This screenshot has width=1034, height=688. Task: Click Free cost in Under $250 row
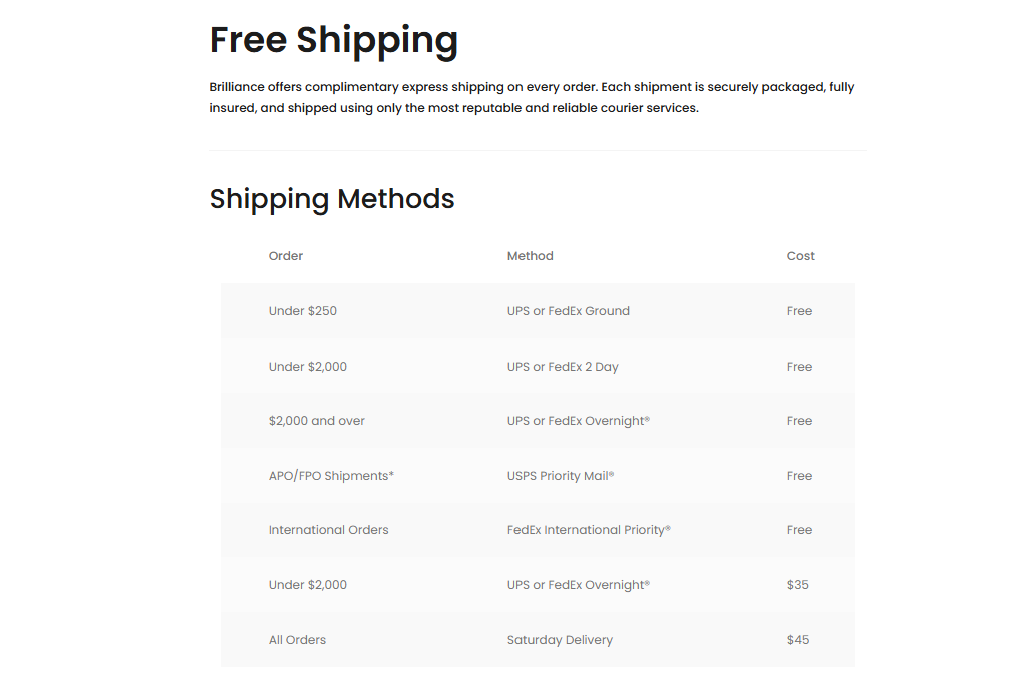799,311
